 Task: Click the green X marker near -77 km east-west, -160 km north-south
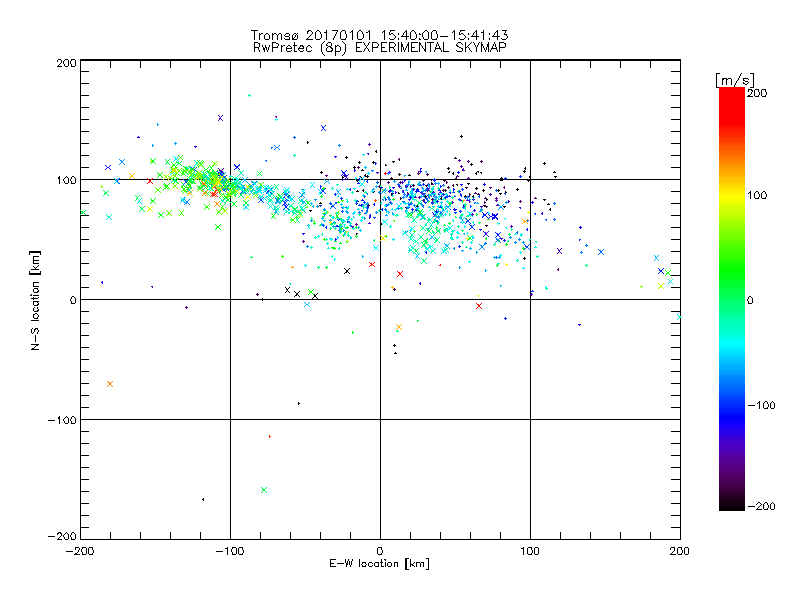tap(264, 490)
